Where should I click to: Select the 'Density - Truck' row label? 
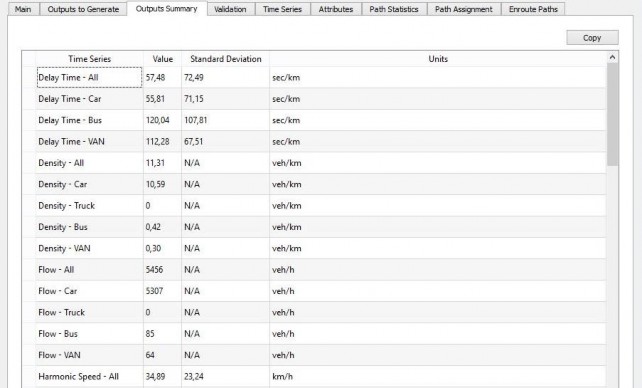pos(66,205)
